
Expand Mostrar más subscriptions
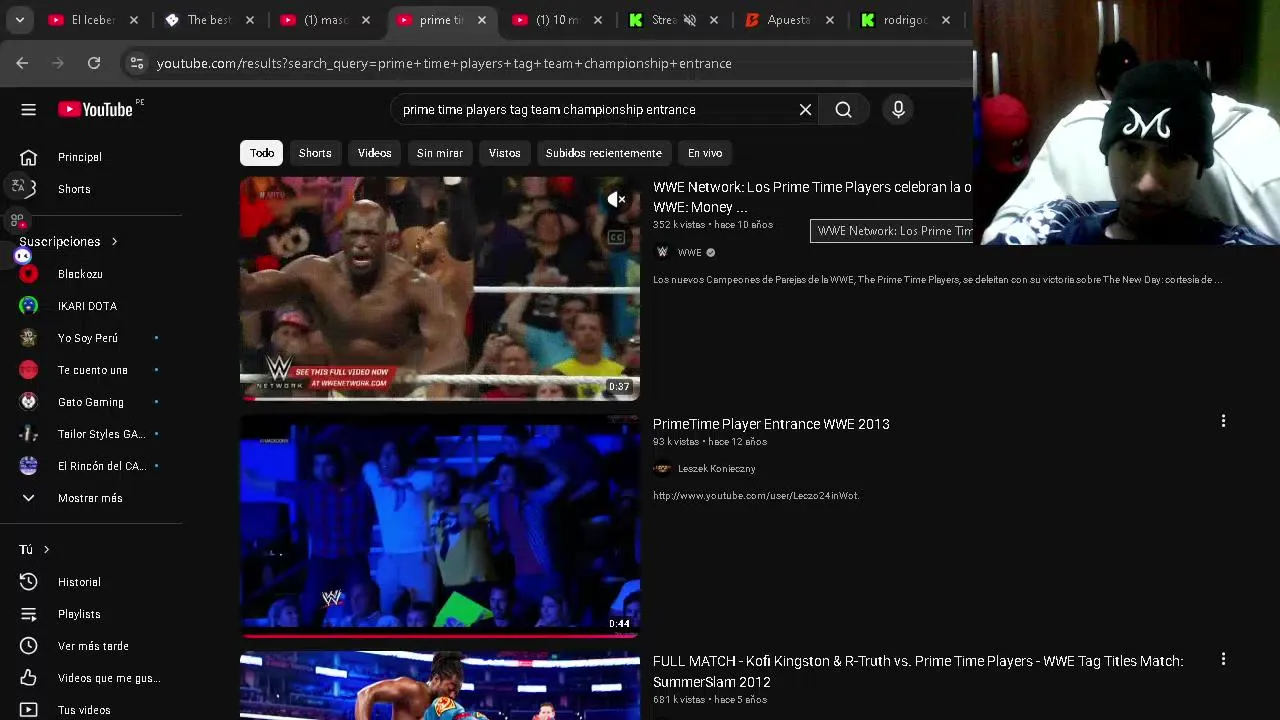(x=91, y=498)
